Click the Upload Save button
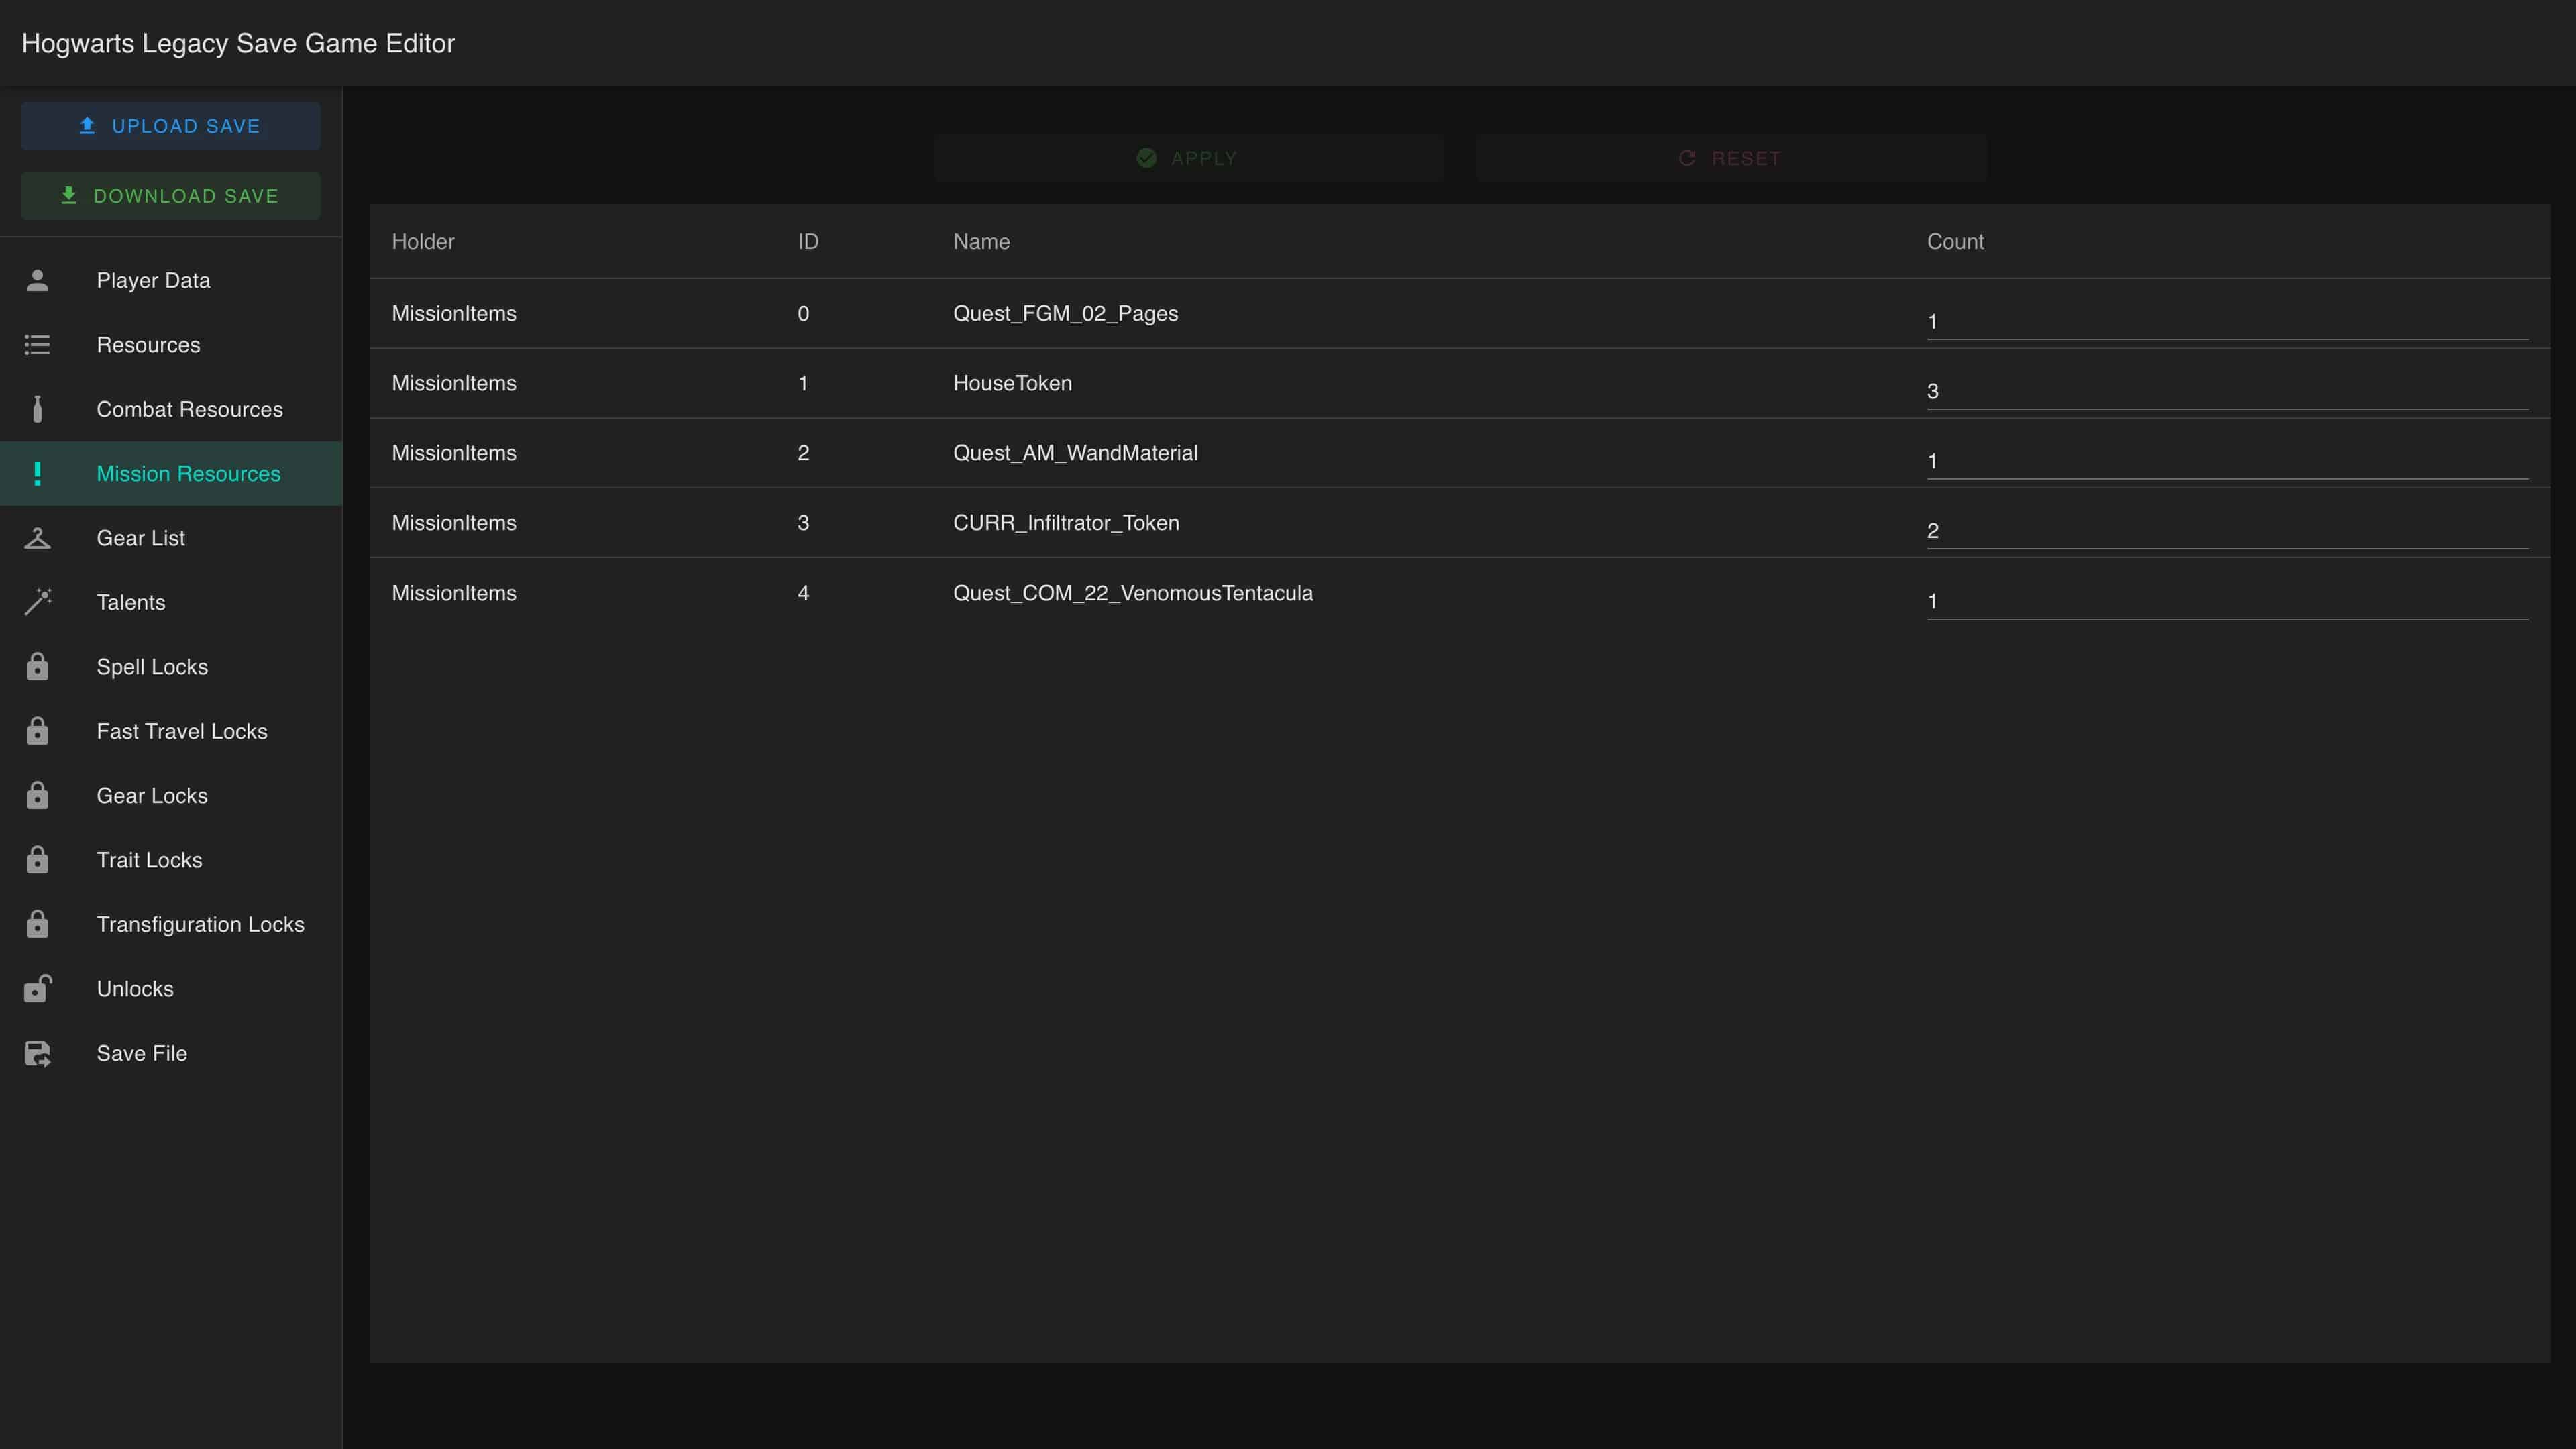The height and width of the screenshot is (1449, 2576). [x=171, y=126]
